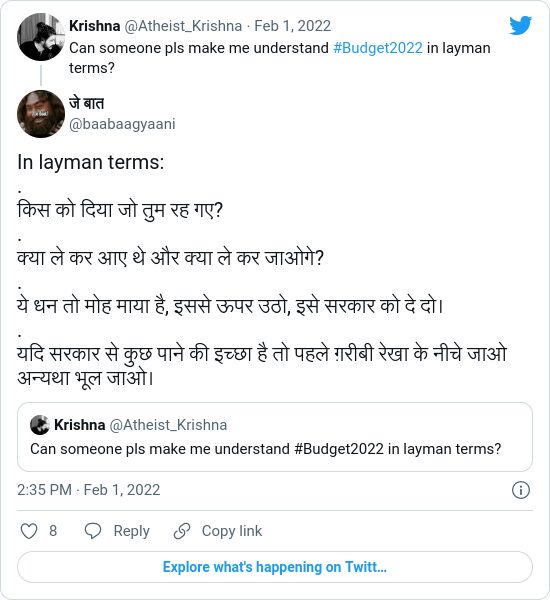550x600 pixels.
Task: Click the reply speech bubble icon
Action: point(93,531)
